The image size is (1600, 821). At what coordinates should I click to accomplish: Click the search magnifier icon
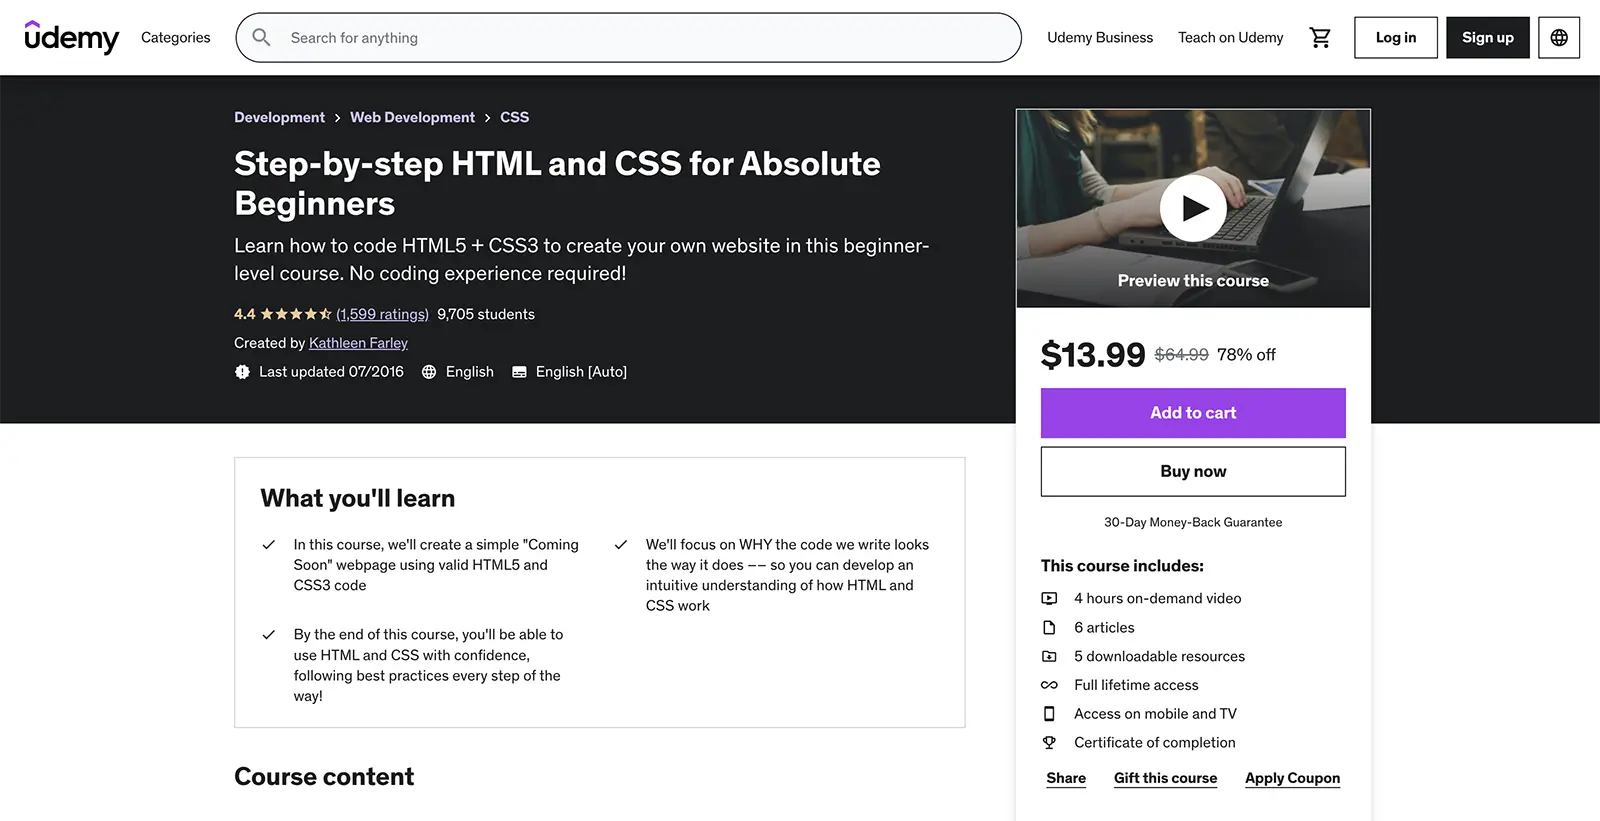pos(261,37)
